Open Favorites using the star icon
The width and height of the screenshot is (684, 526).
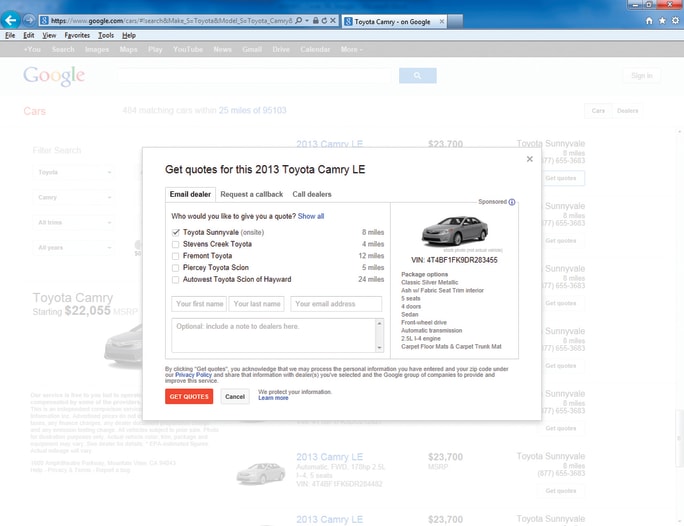[x=662, y=20]
